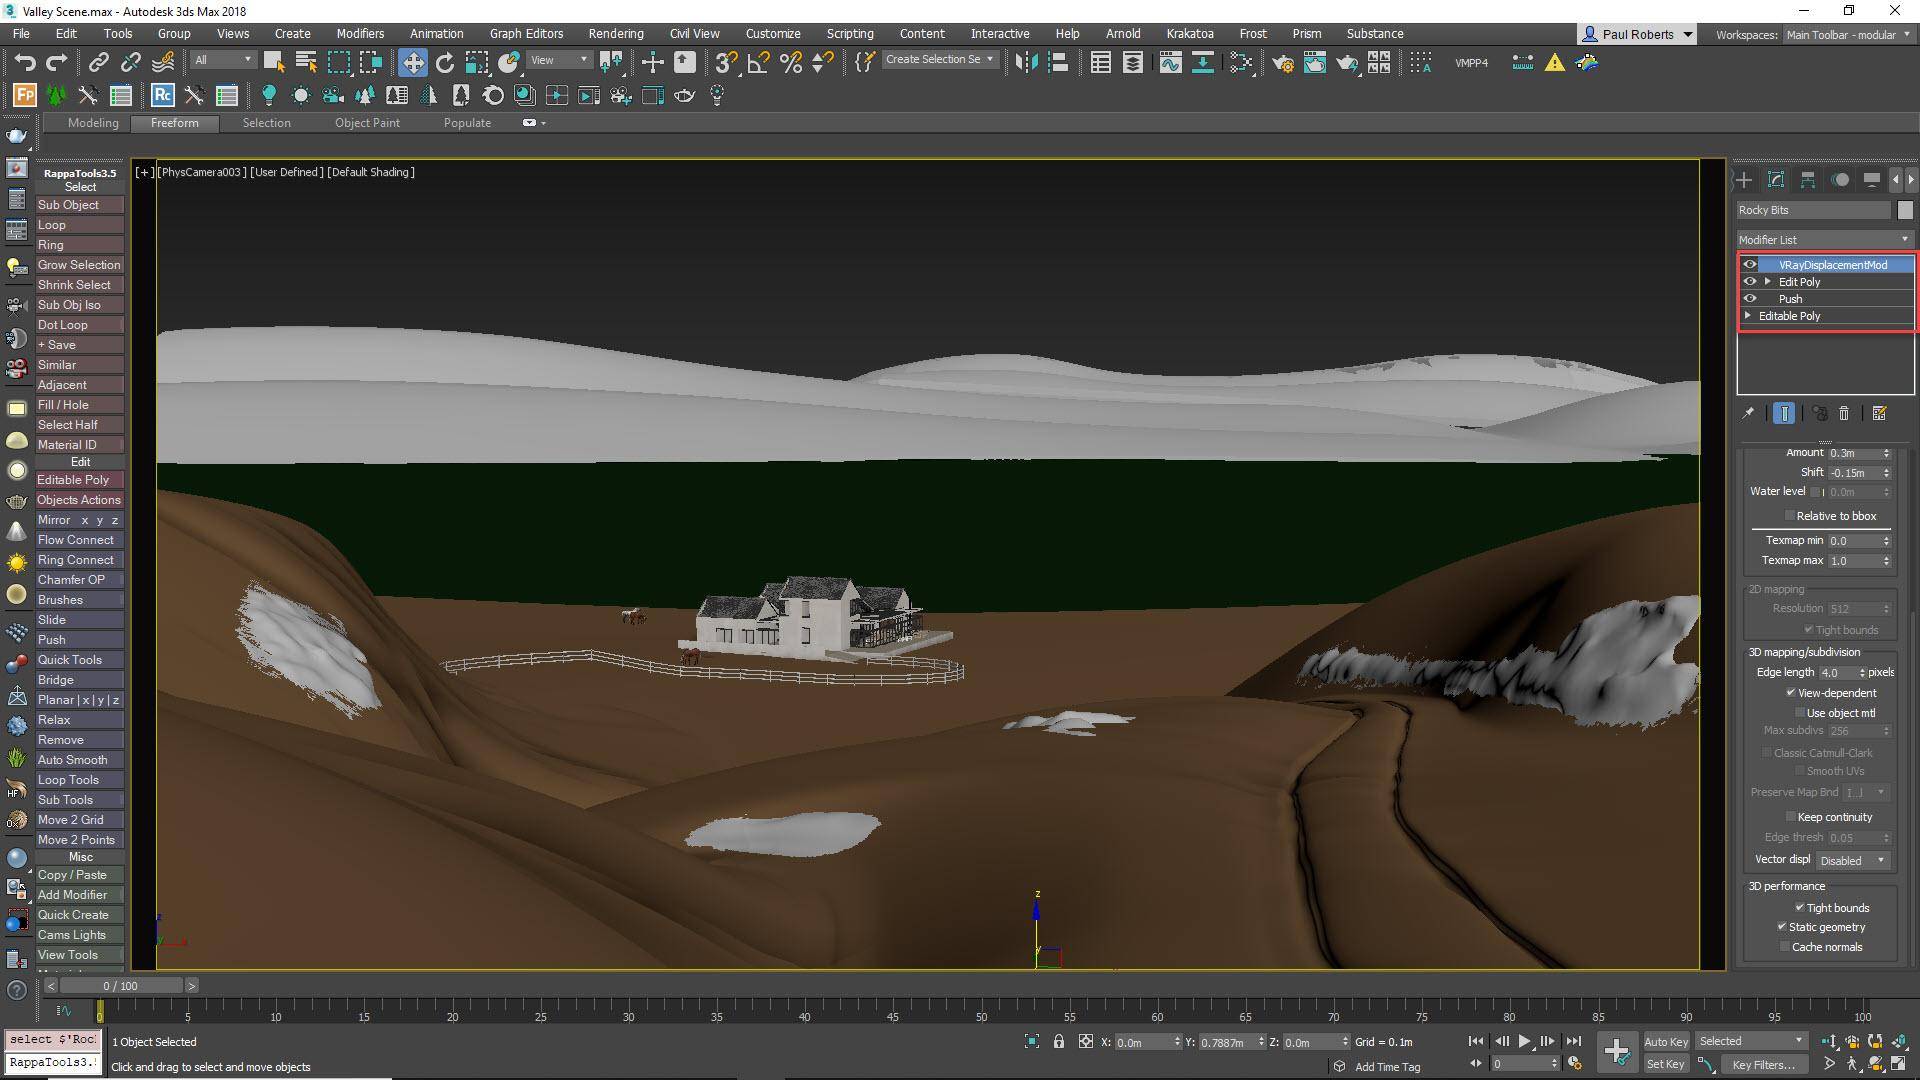Delete modifier using trash icon under stack
1920x1080 pixels.
(x=1845, y=413)
